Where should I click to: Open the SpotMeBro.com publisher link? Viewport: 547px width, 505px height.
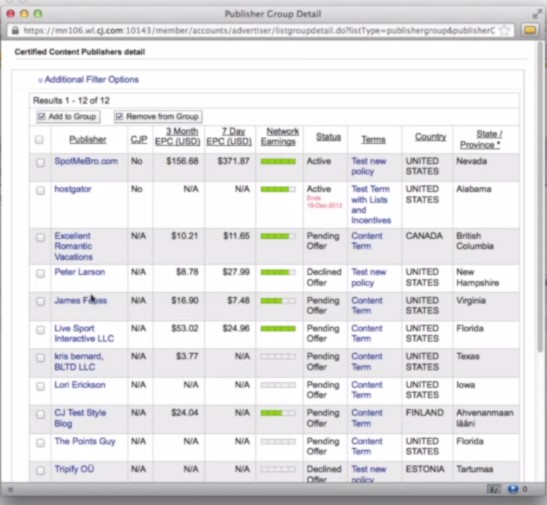86,161
